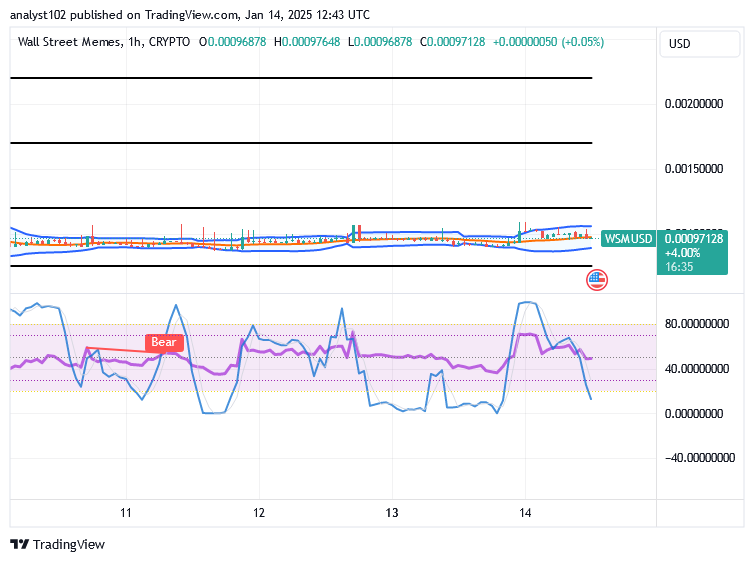Select the date 12 on time axis
This screenshot has width=754, height=562.
click(259, 513)
